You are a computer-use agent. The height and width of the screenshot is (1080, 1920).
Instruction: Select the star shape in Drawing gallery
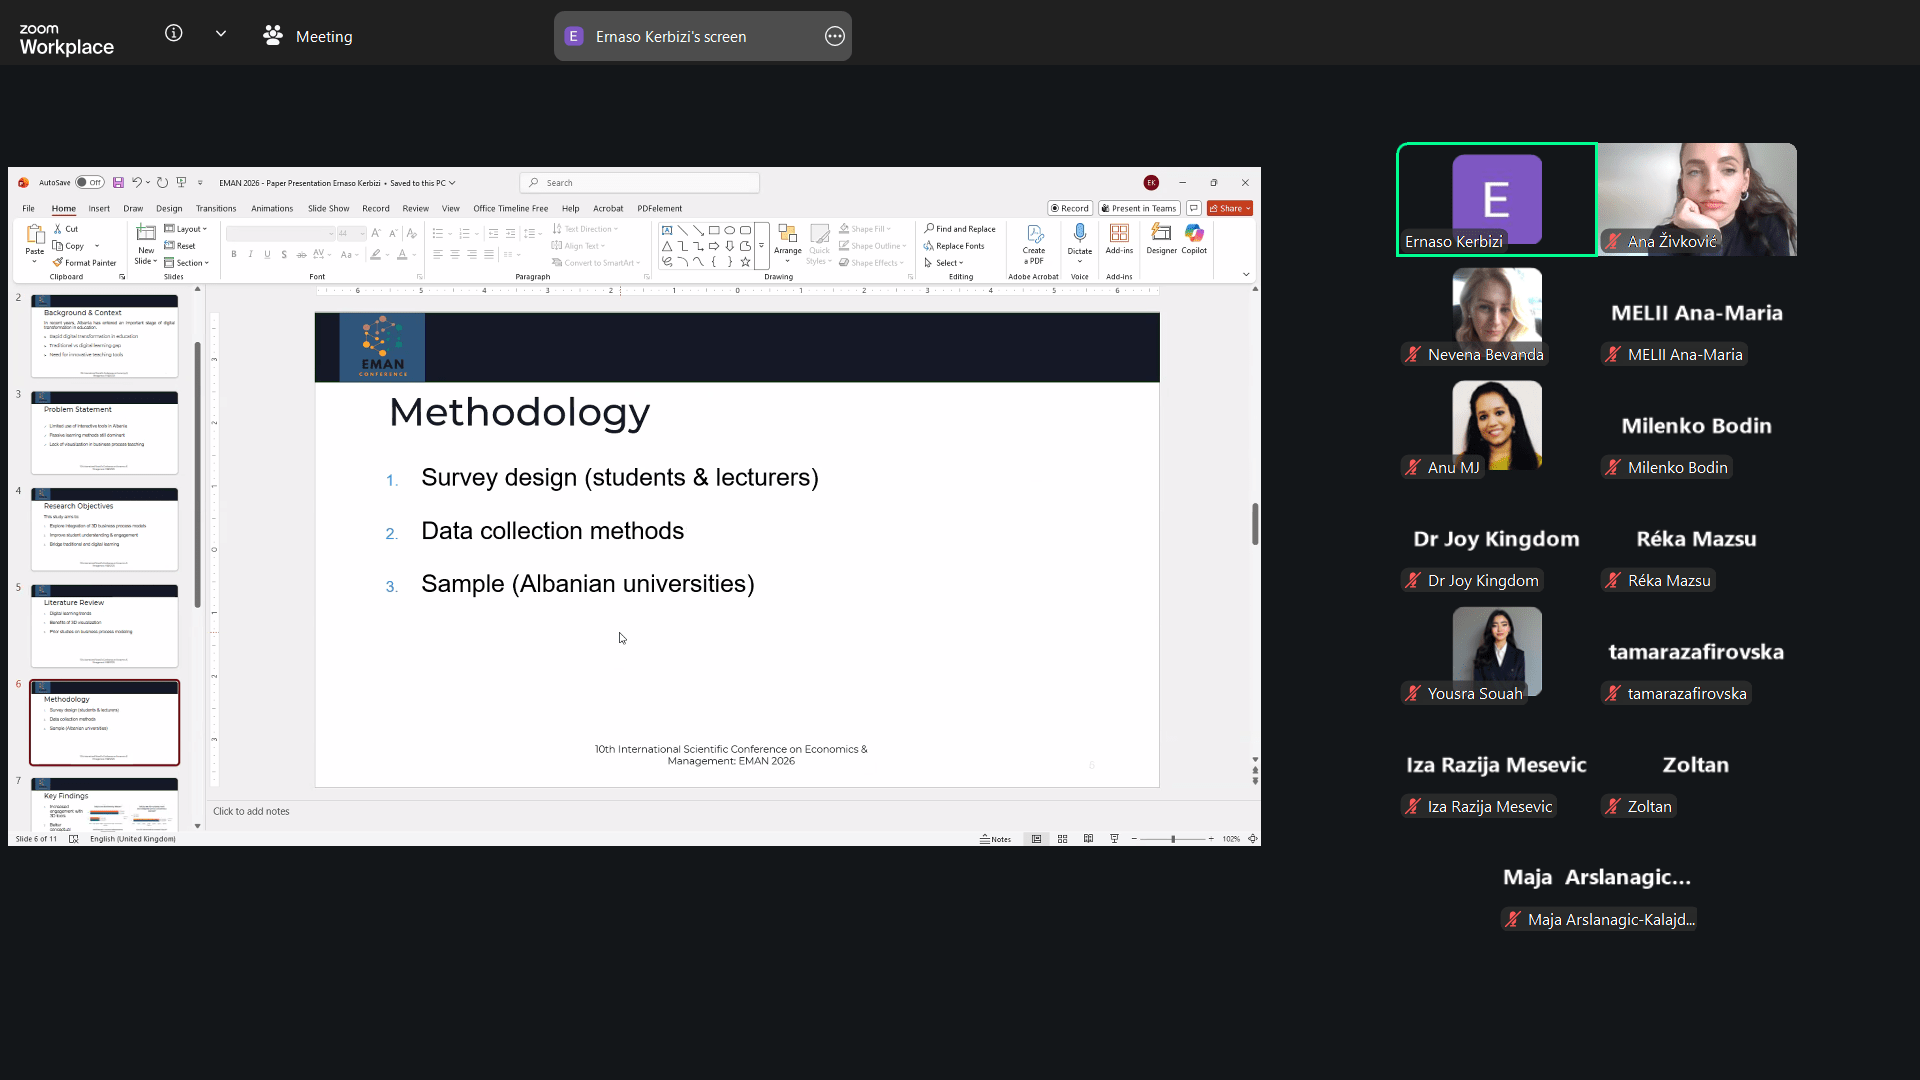745,262
